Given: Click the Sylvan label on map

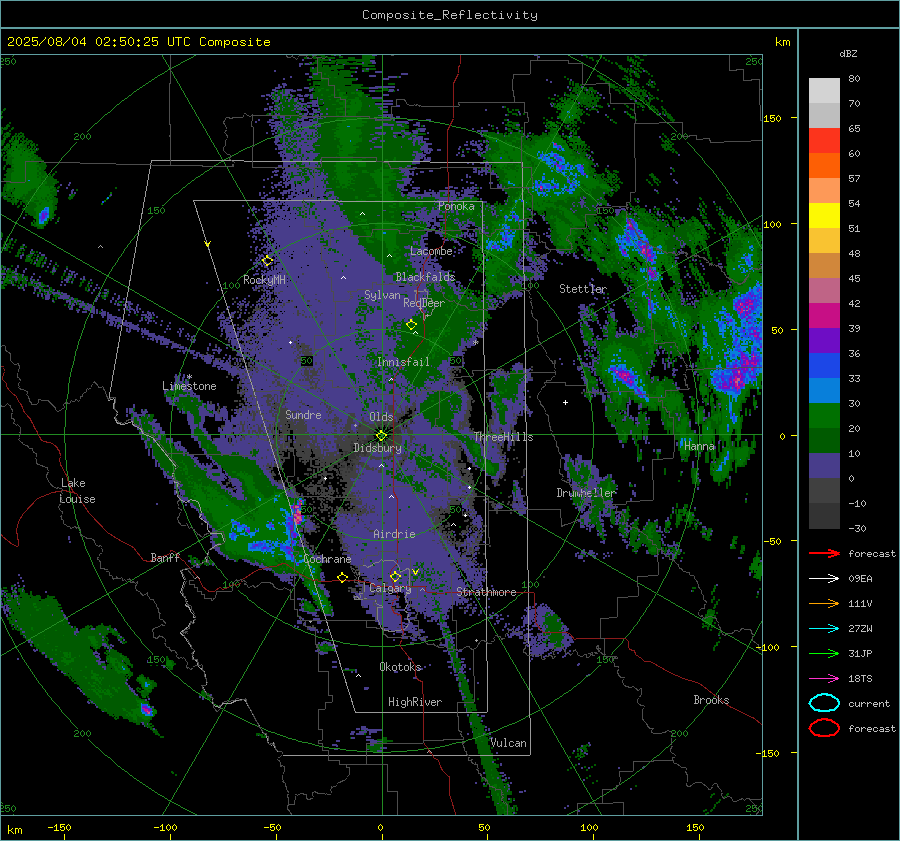Looking at the screenshot, I should pos(382,295).
